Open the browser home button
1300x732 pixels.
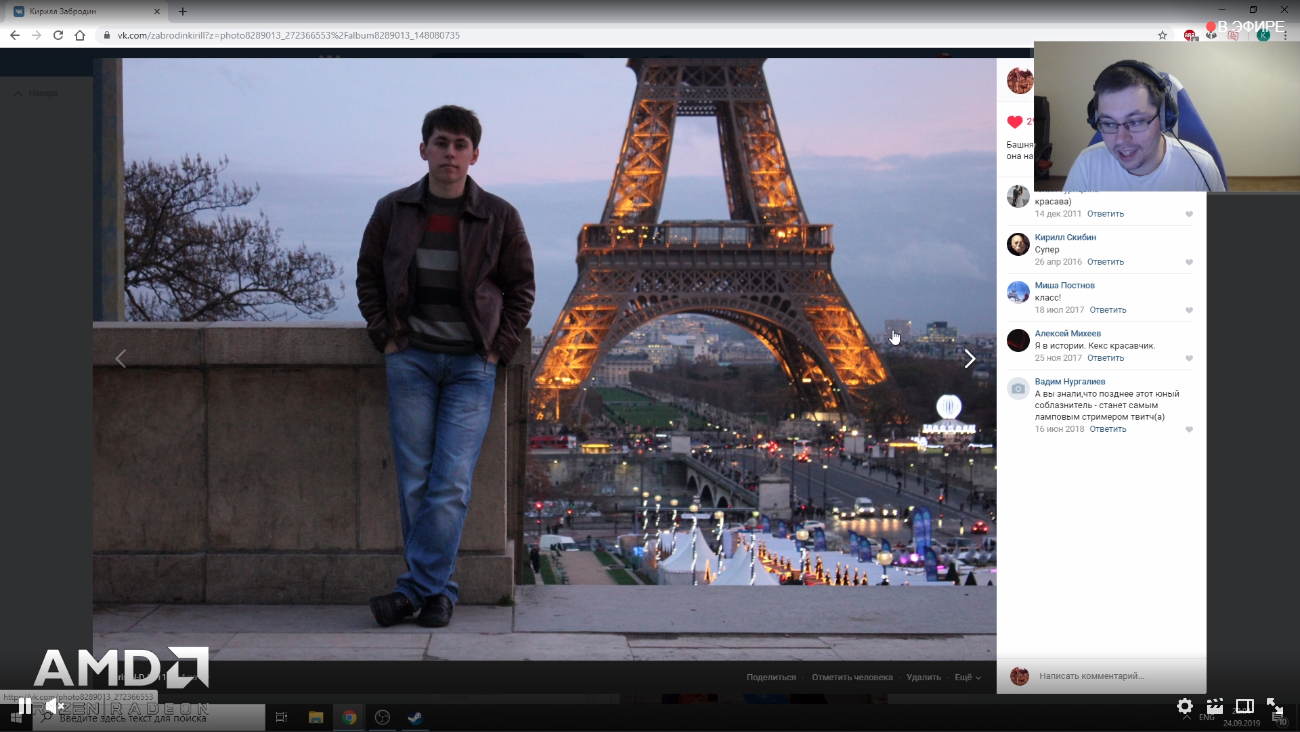tap(80, 35)
